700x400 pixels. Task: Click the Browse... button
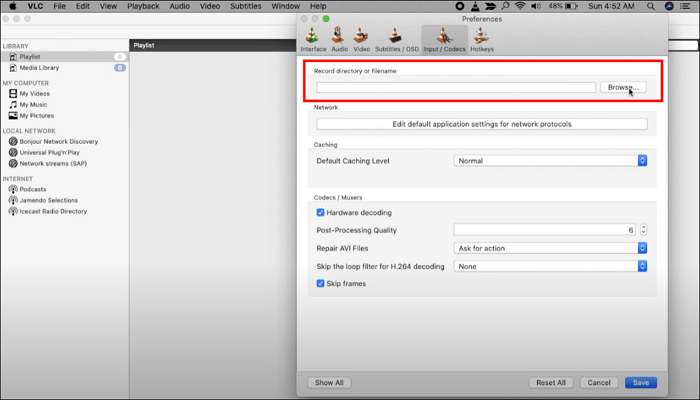[623, 88]
